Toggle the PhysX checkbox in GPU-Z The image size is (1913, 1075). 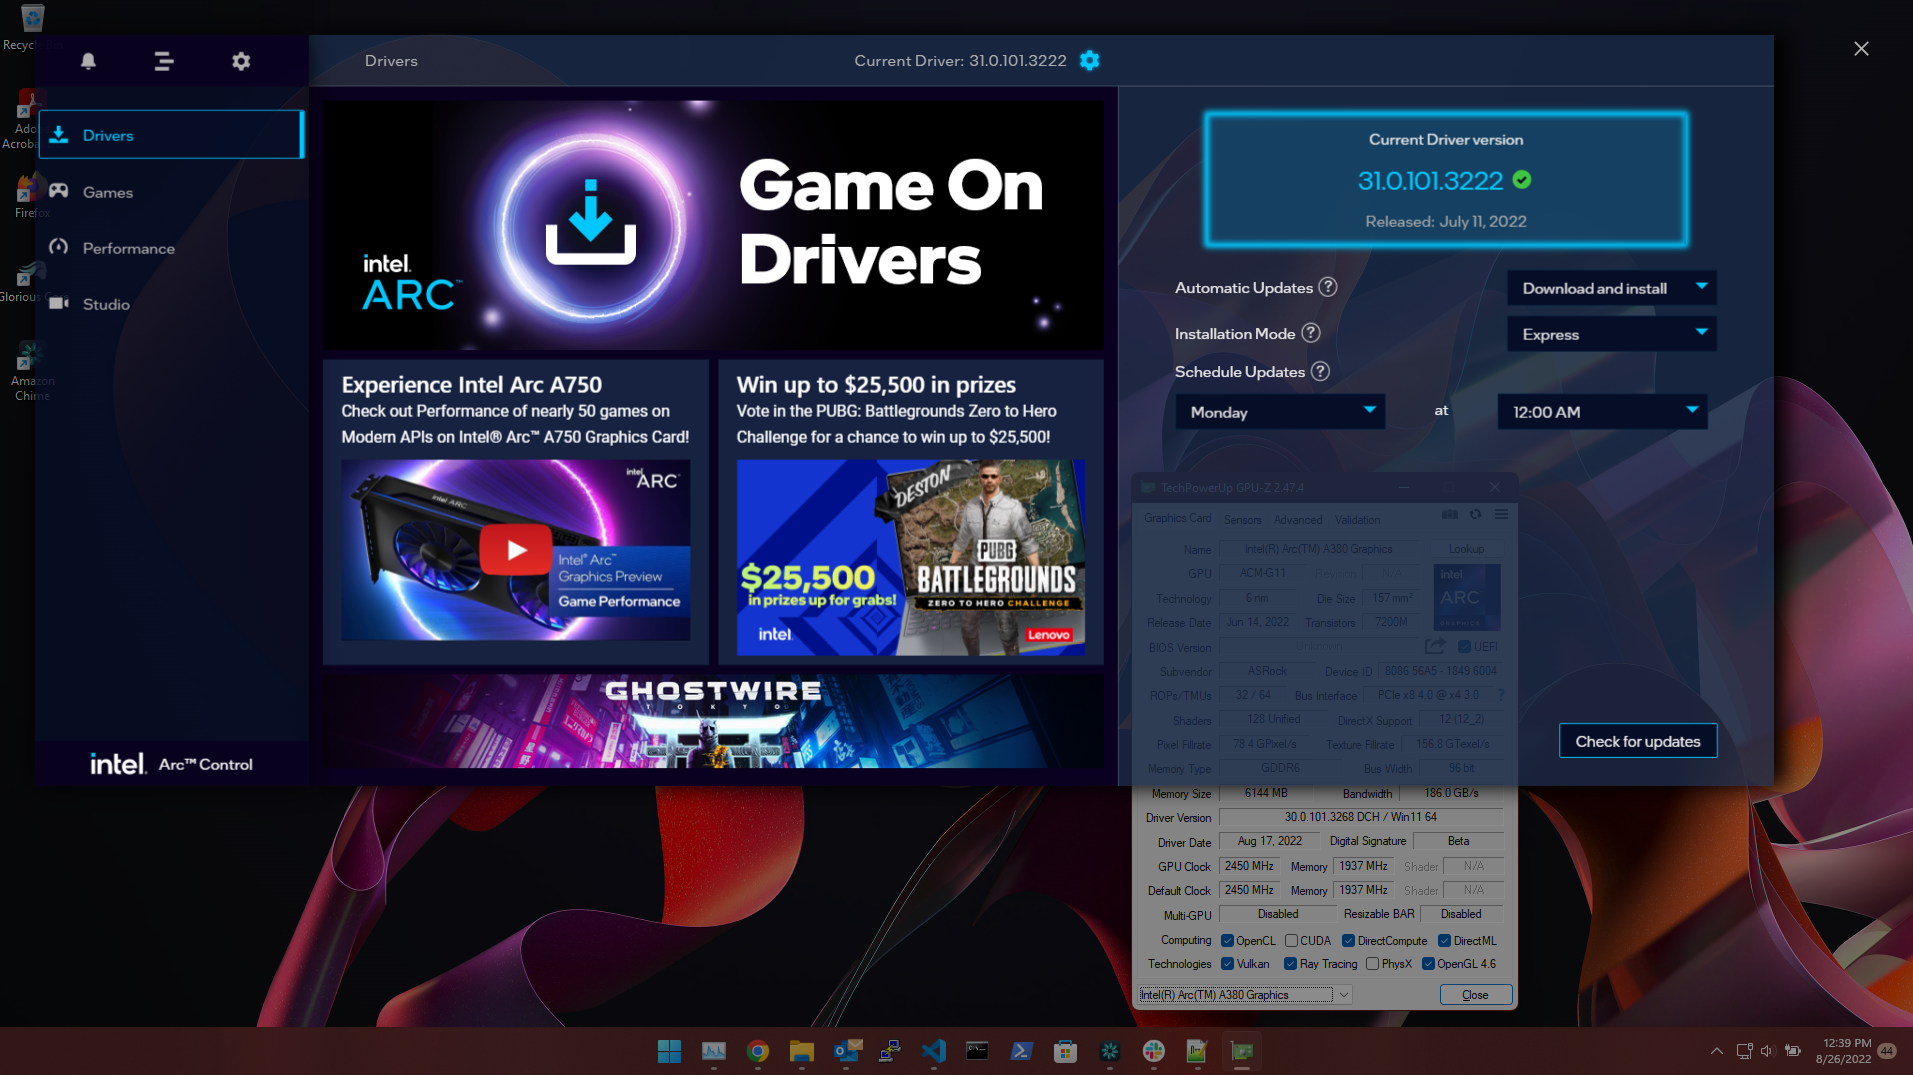coord(1373,964)
